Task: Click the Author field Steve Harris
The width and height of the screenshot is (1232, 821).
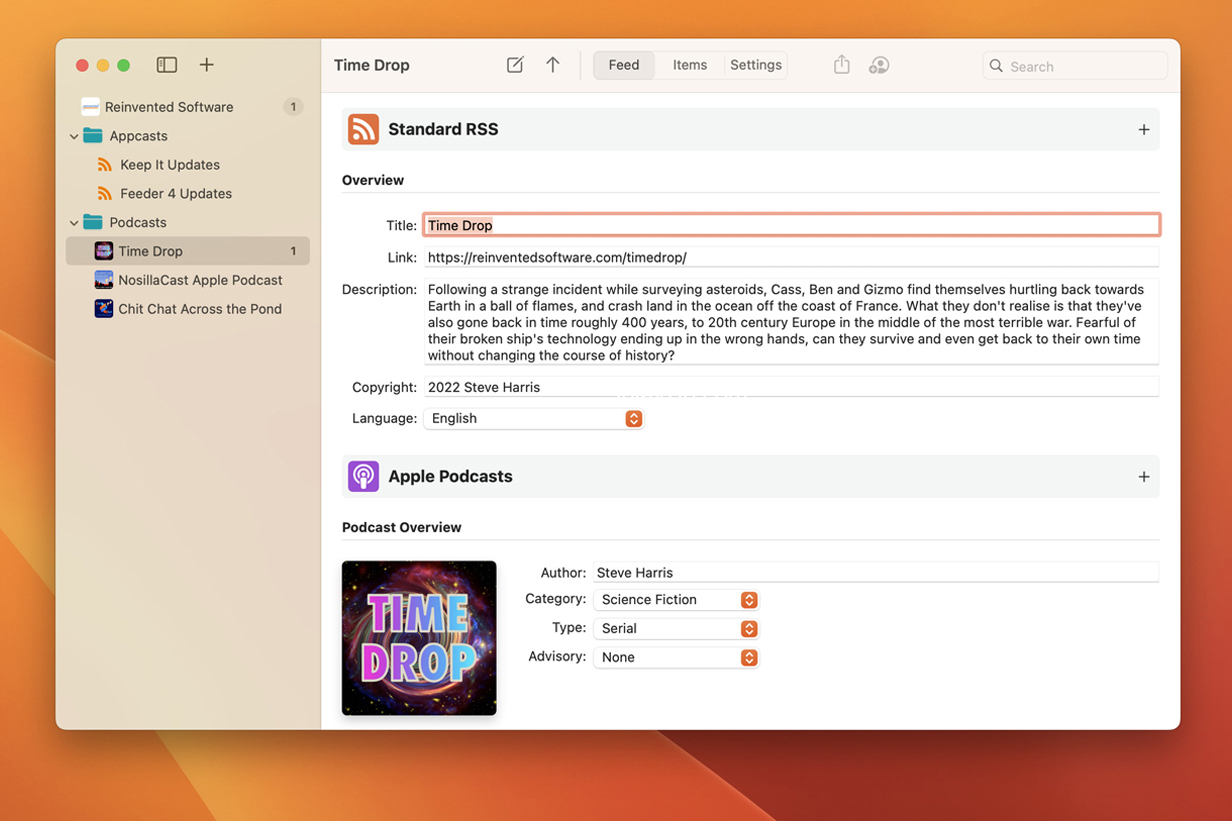Action: click(x=876, y=573)
